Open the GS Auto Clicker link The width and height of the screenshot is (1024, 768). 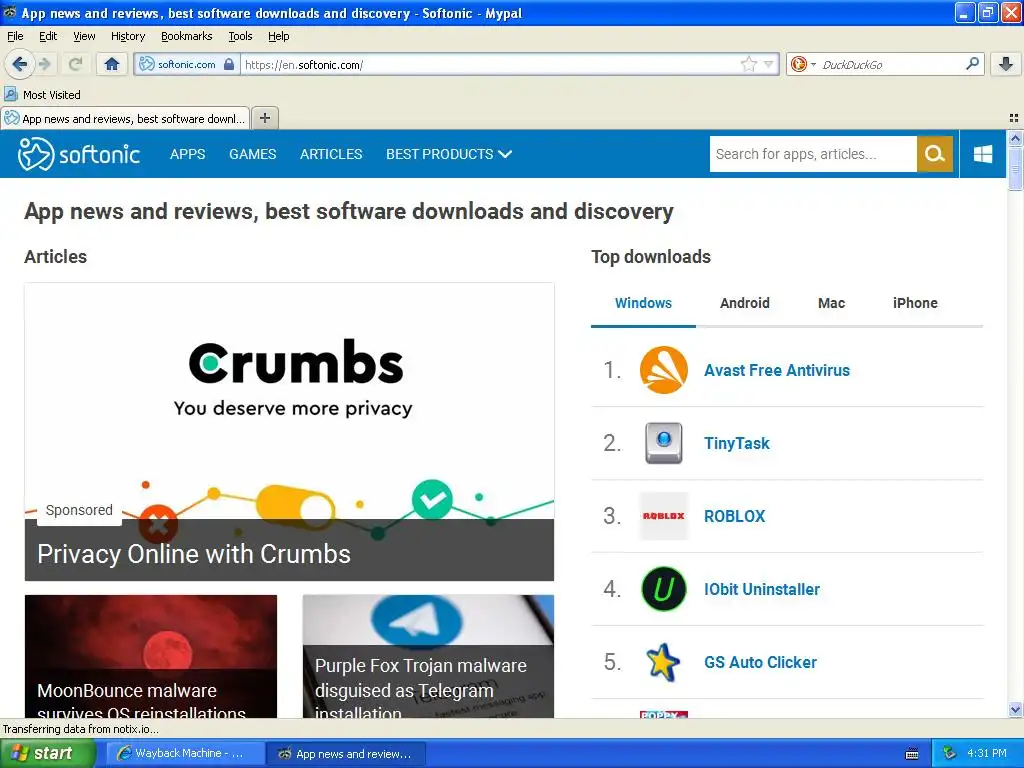click(760, 662)
